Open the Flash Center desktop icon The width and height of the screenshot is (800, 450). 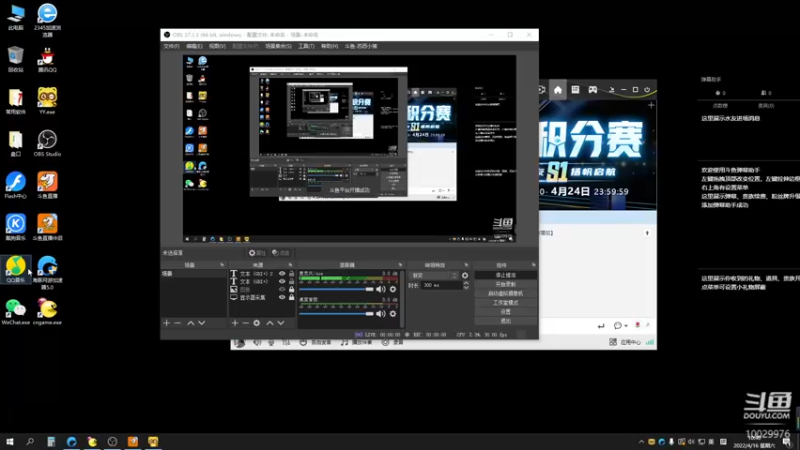point(15,185)
